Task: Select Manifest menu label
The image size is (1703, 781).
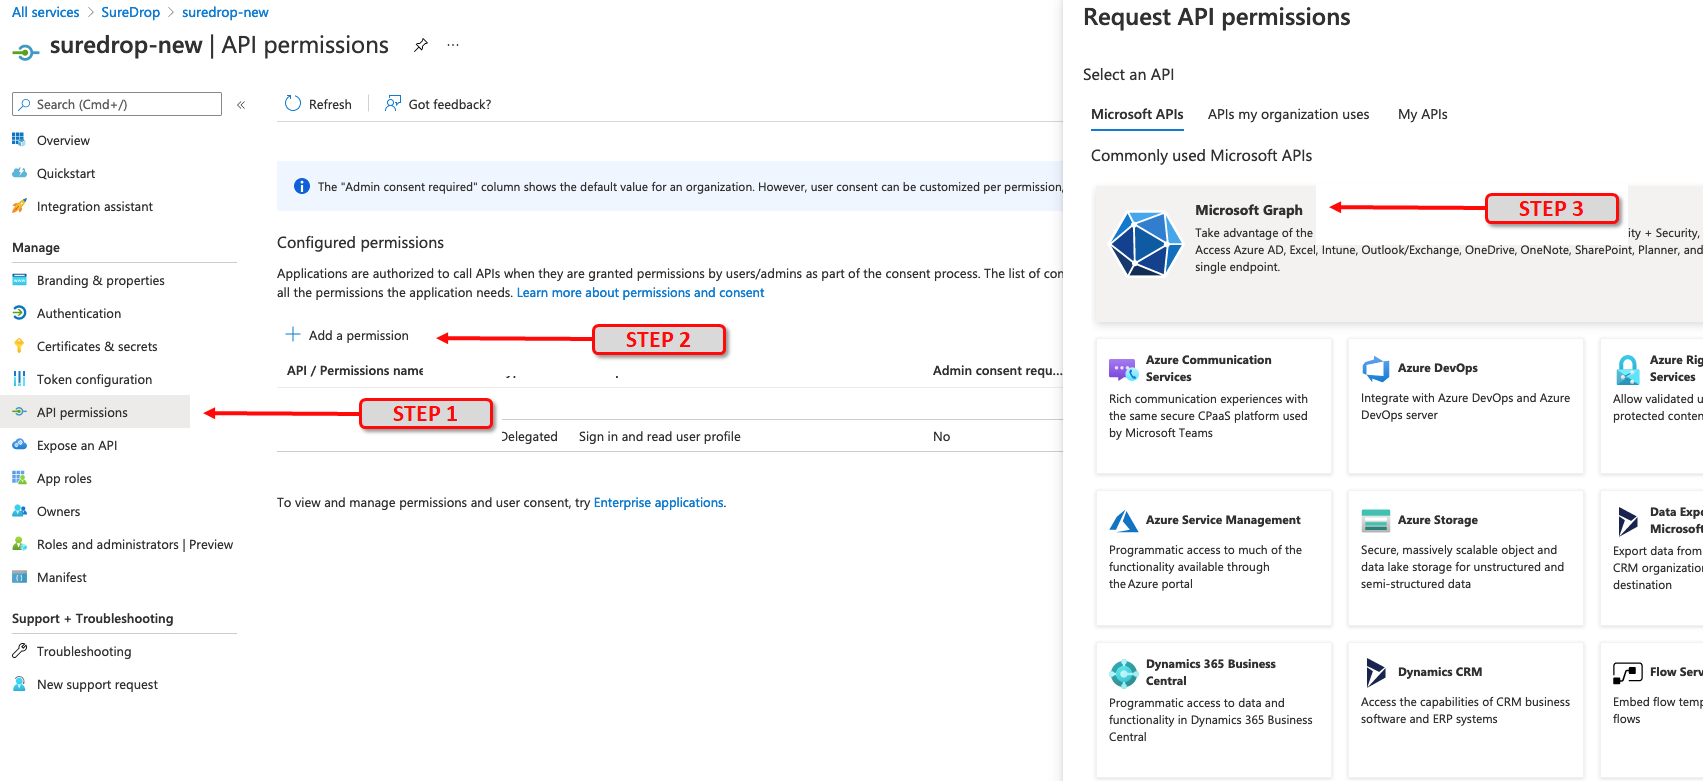Action: [x=62, y=577]
